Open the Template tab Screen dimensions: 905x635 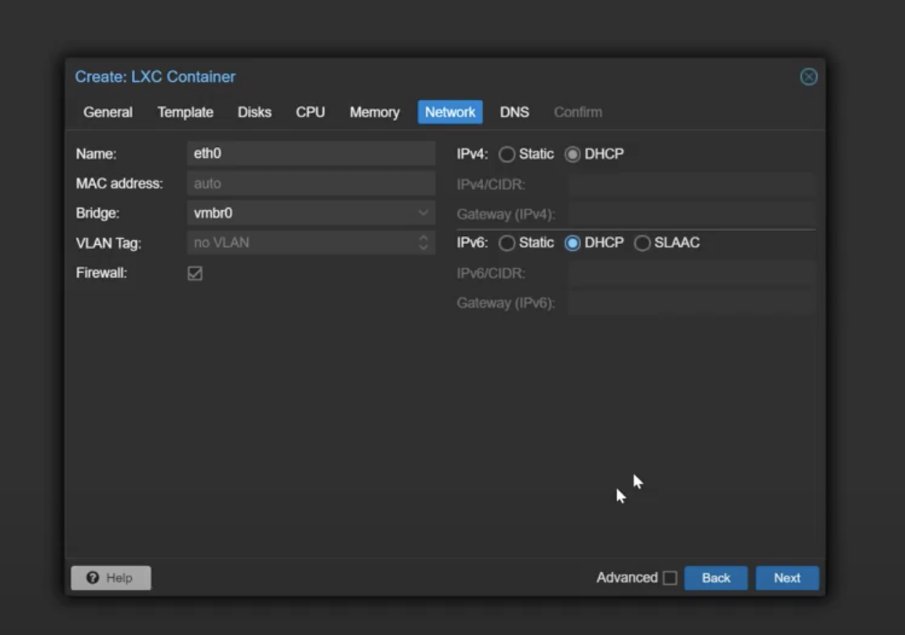[185, 112]
